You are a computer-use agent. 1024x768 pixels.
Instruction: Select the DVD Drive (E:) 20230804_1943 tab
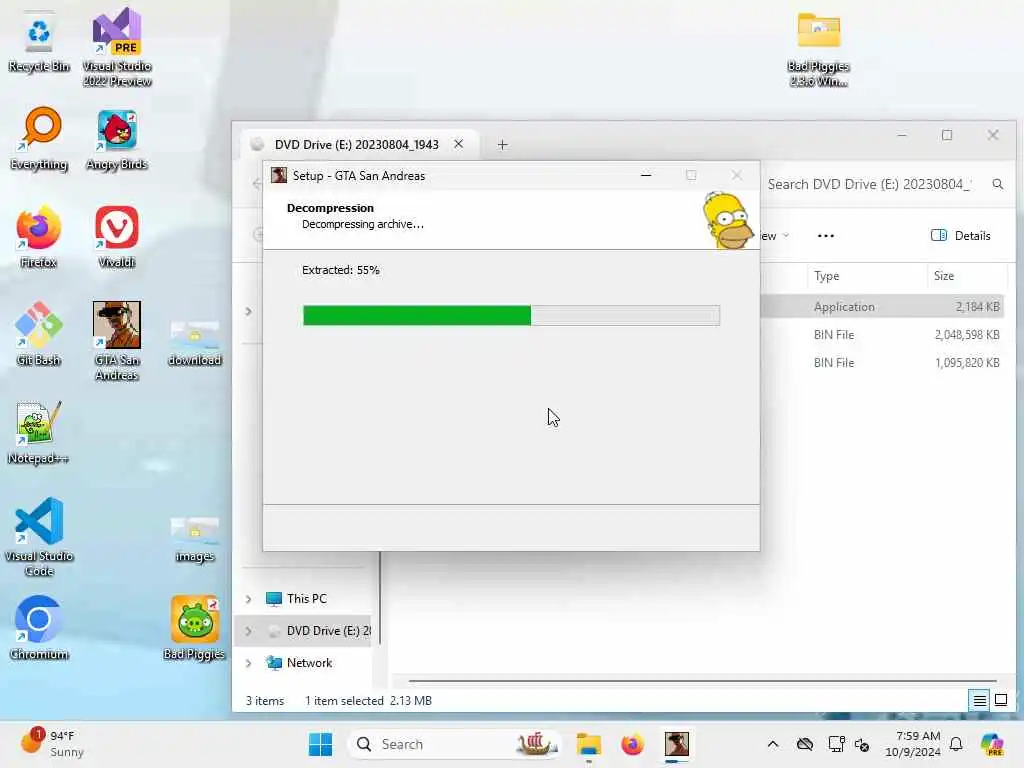pos(357,144)
